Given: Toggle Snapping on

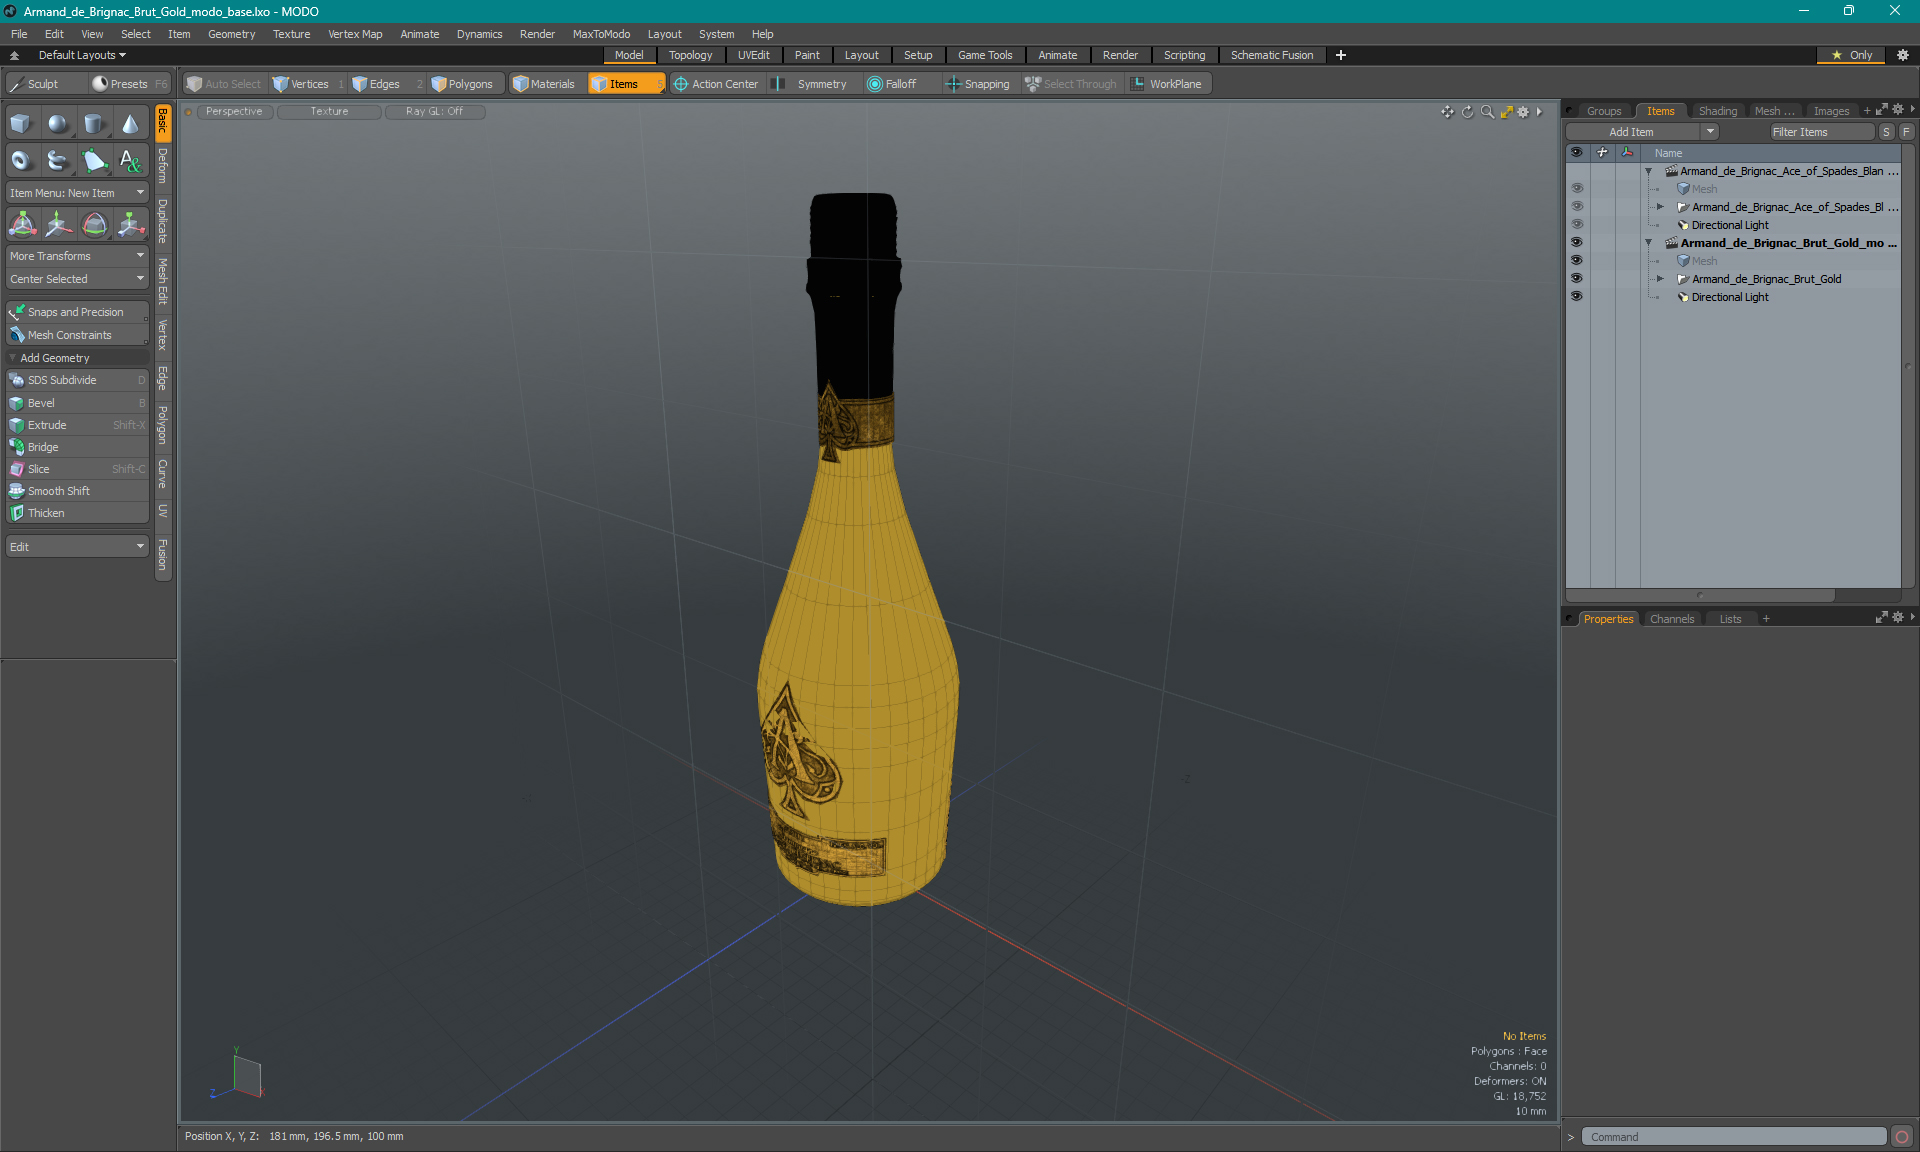Looking at the screenshot, I should [x=978, y=84].
